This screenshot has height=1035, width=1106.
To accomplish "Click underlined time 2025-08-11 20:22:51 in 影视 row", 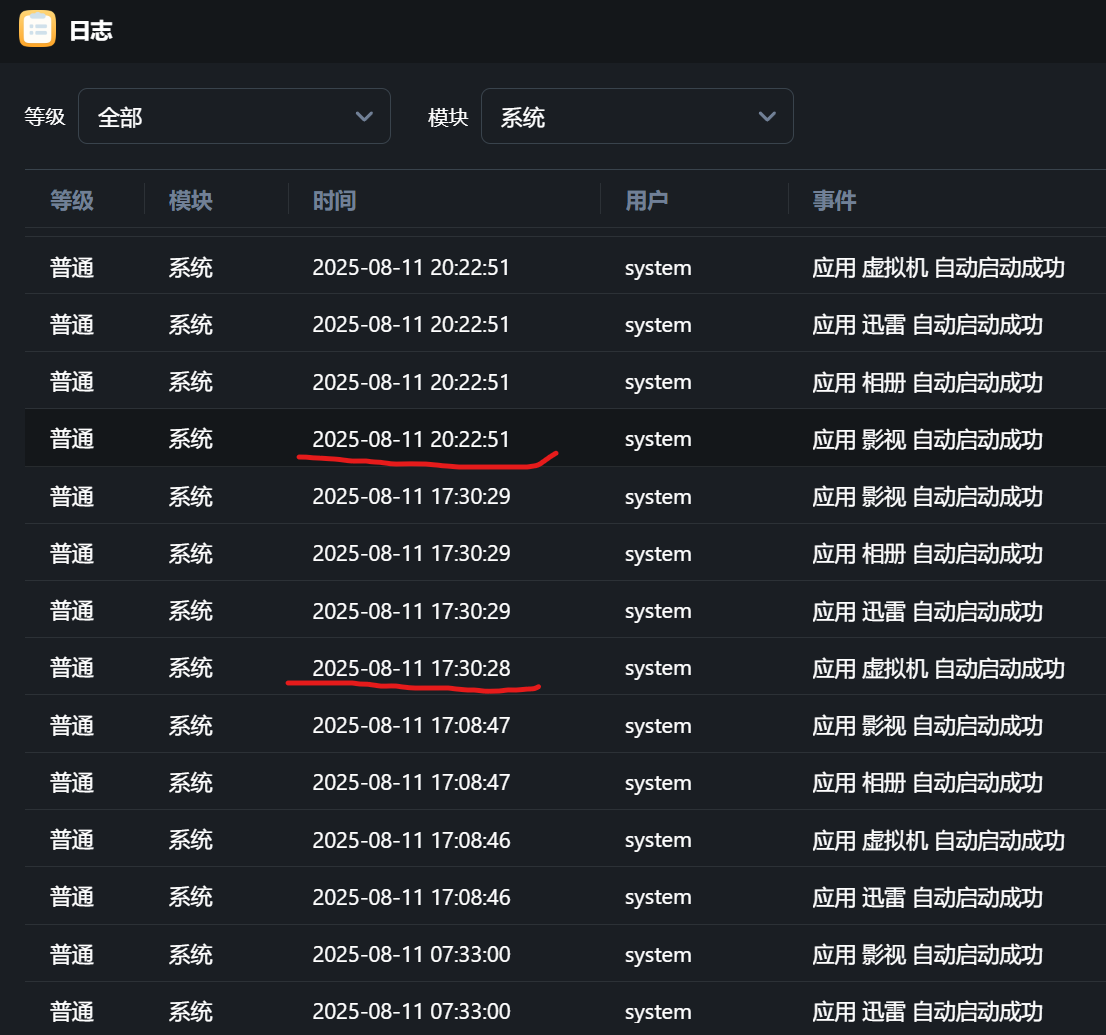I will 411,440.
